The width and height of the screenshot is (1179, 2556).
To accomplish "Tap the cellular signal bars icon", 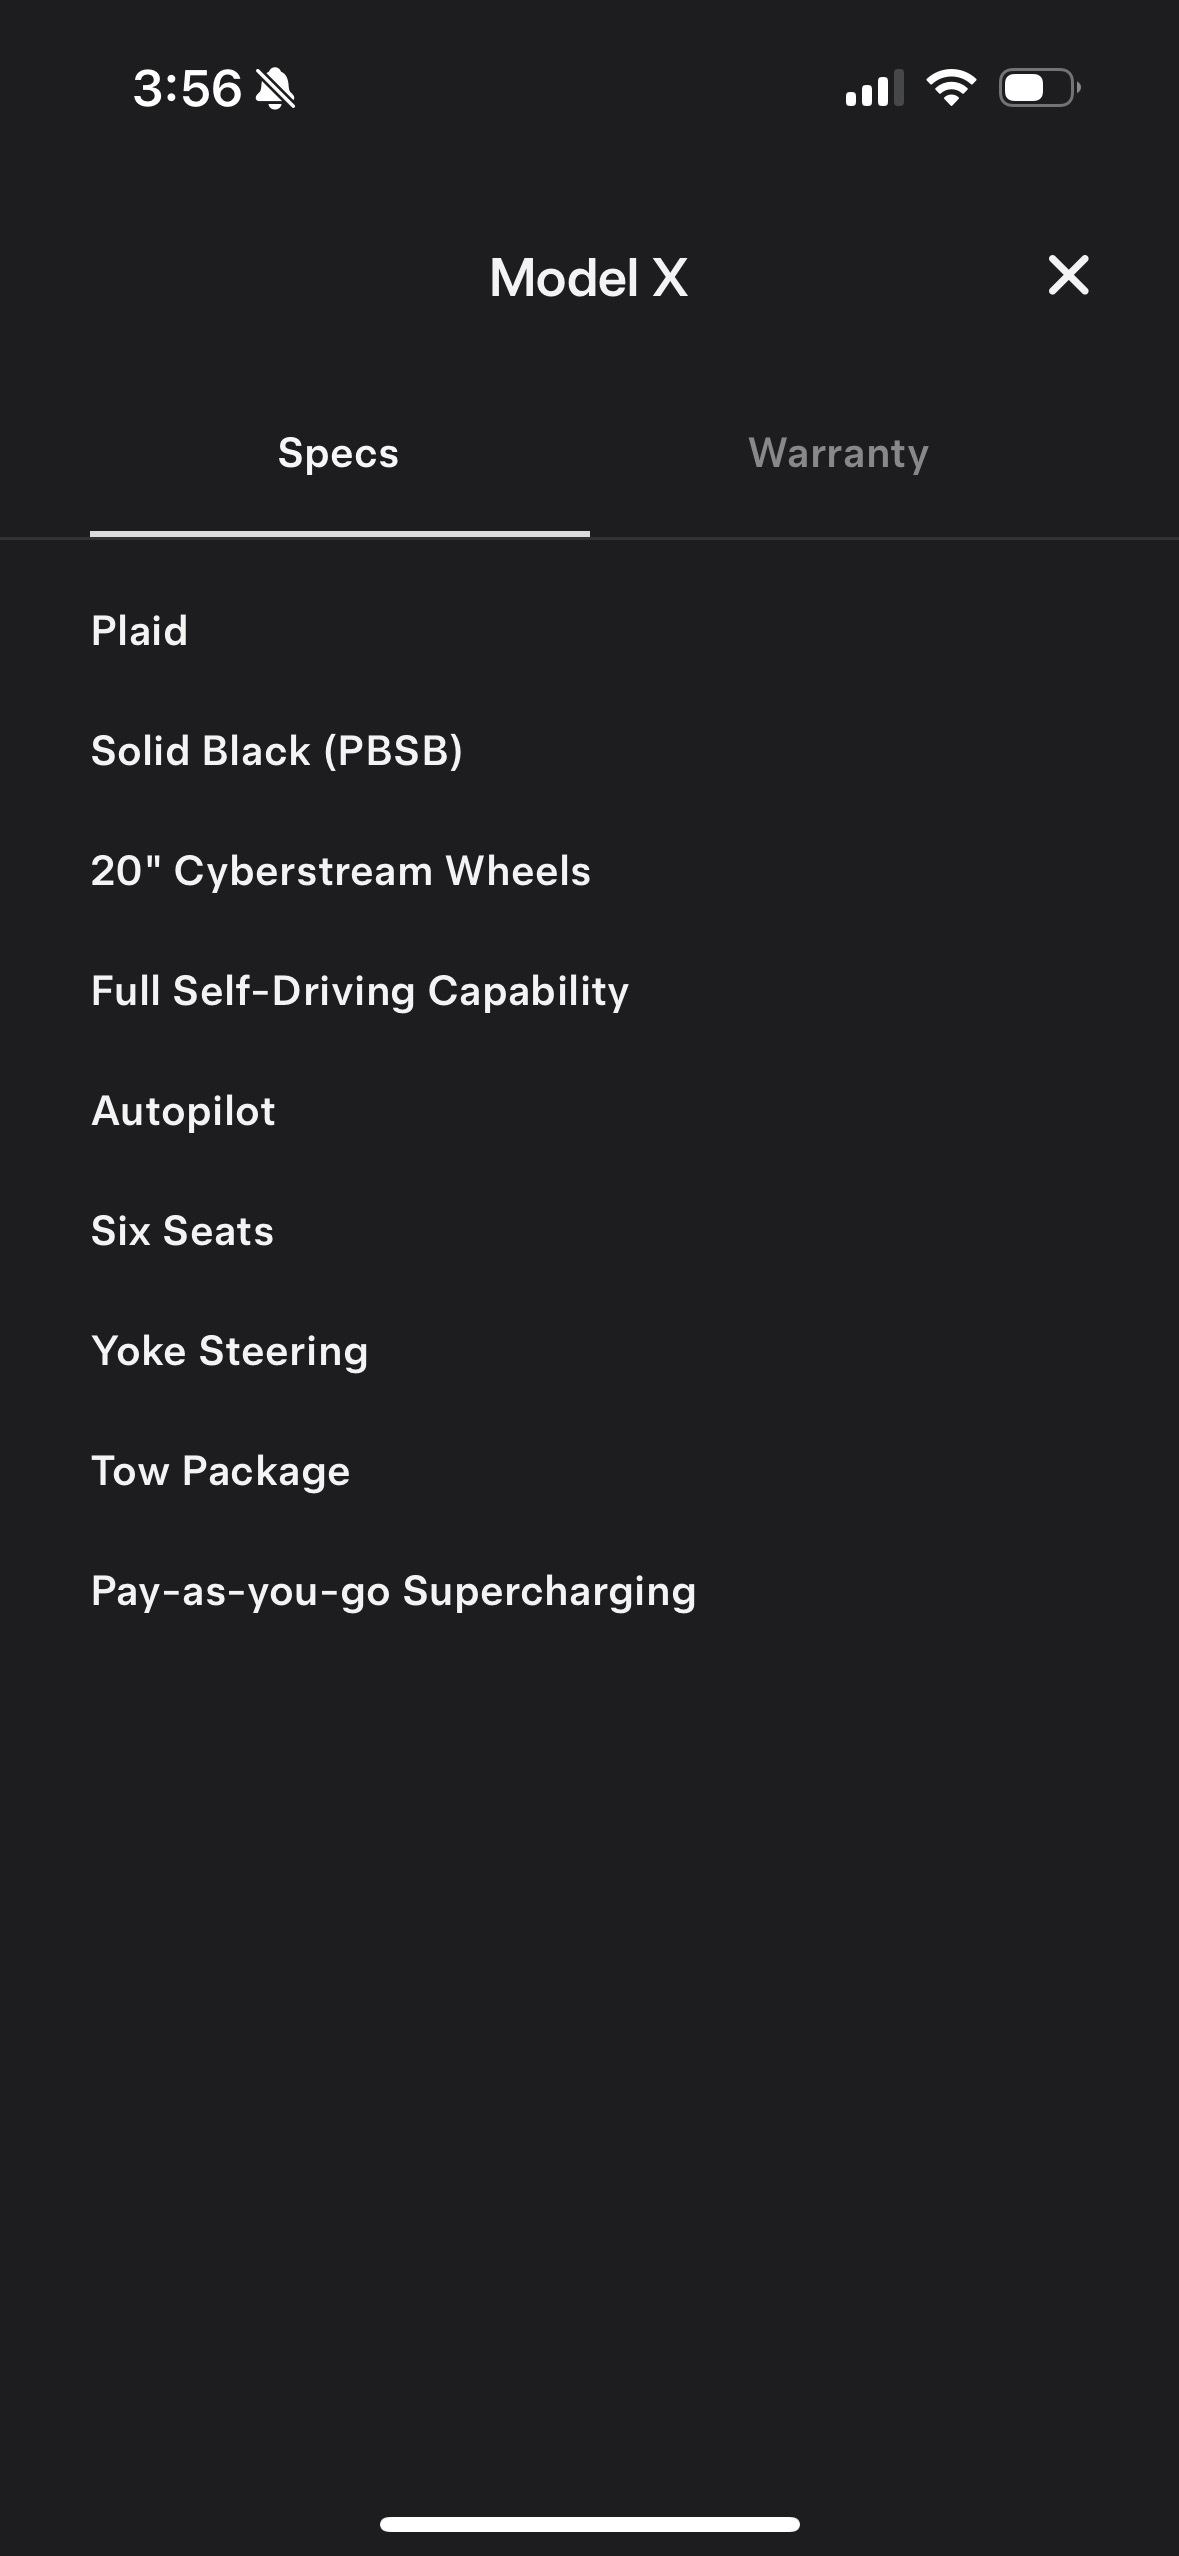I will pos(873,89).
